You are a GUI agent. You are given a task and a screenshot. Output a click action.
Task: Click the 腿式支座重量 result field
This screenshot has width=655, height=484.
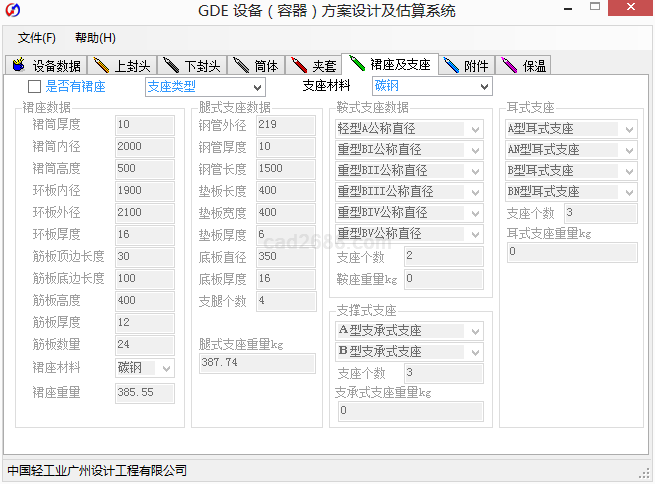257,363
